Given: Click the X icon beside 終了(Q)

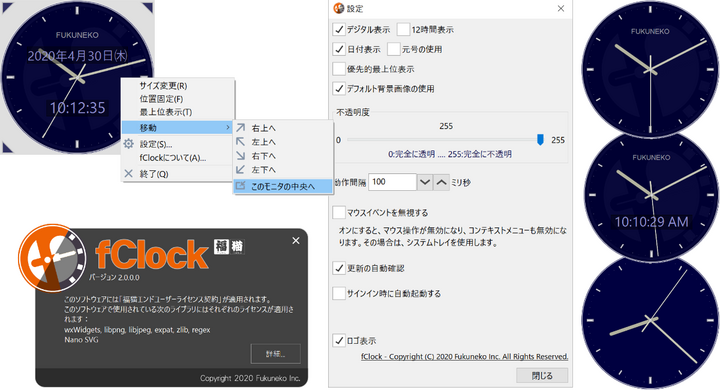Looking at the screenshot, I should click(x=129, y=174).
